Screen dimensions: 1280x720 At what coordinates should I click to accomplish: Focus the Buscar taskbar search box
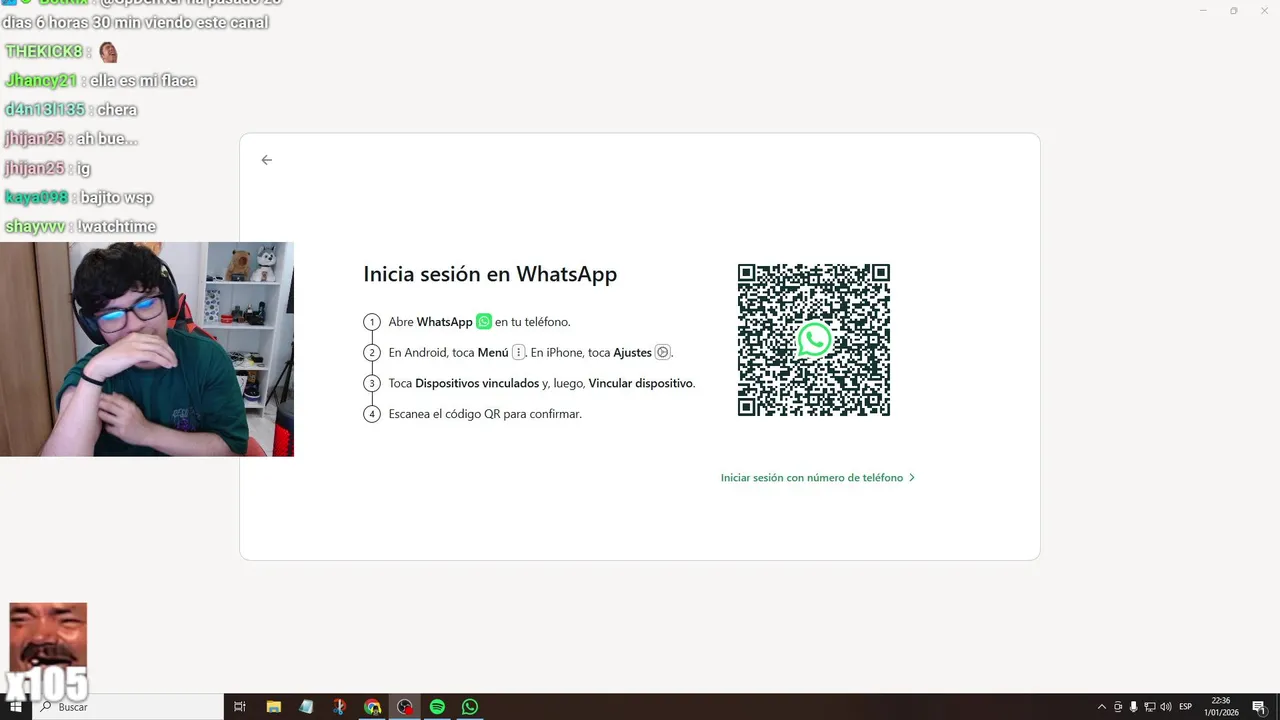point(127,707)
